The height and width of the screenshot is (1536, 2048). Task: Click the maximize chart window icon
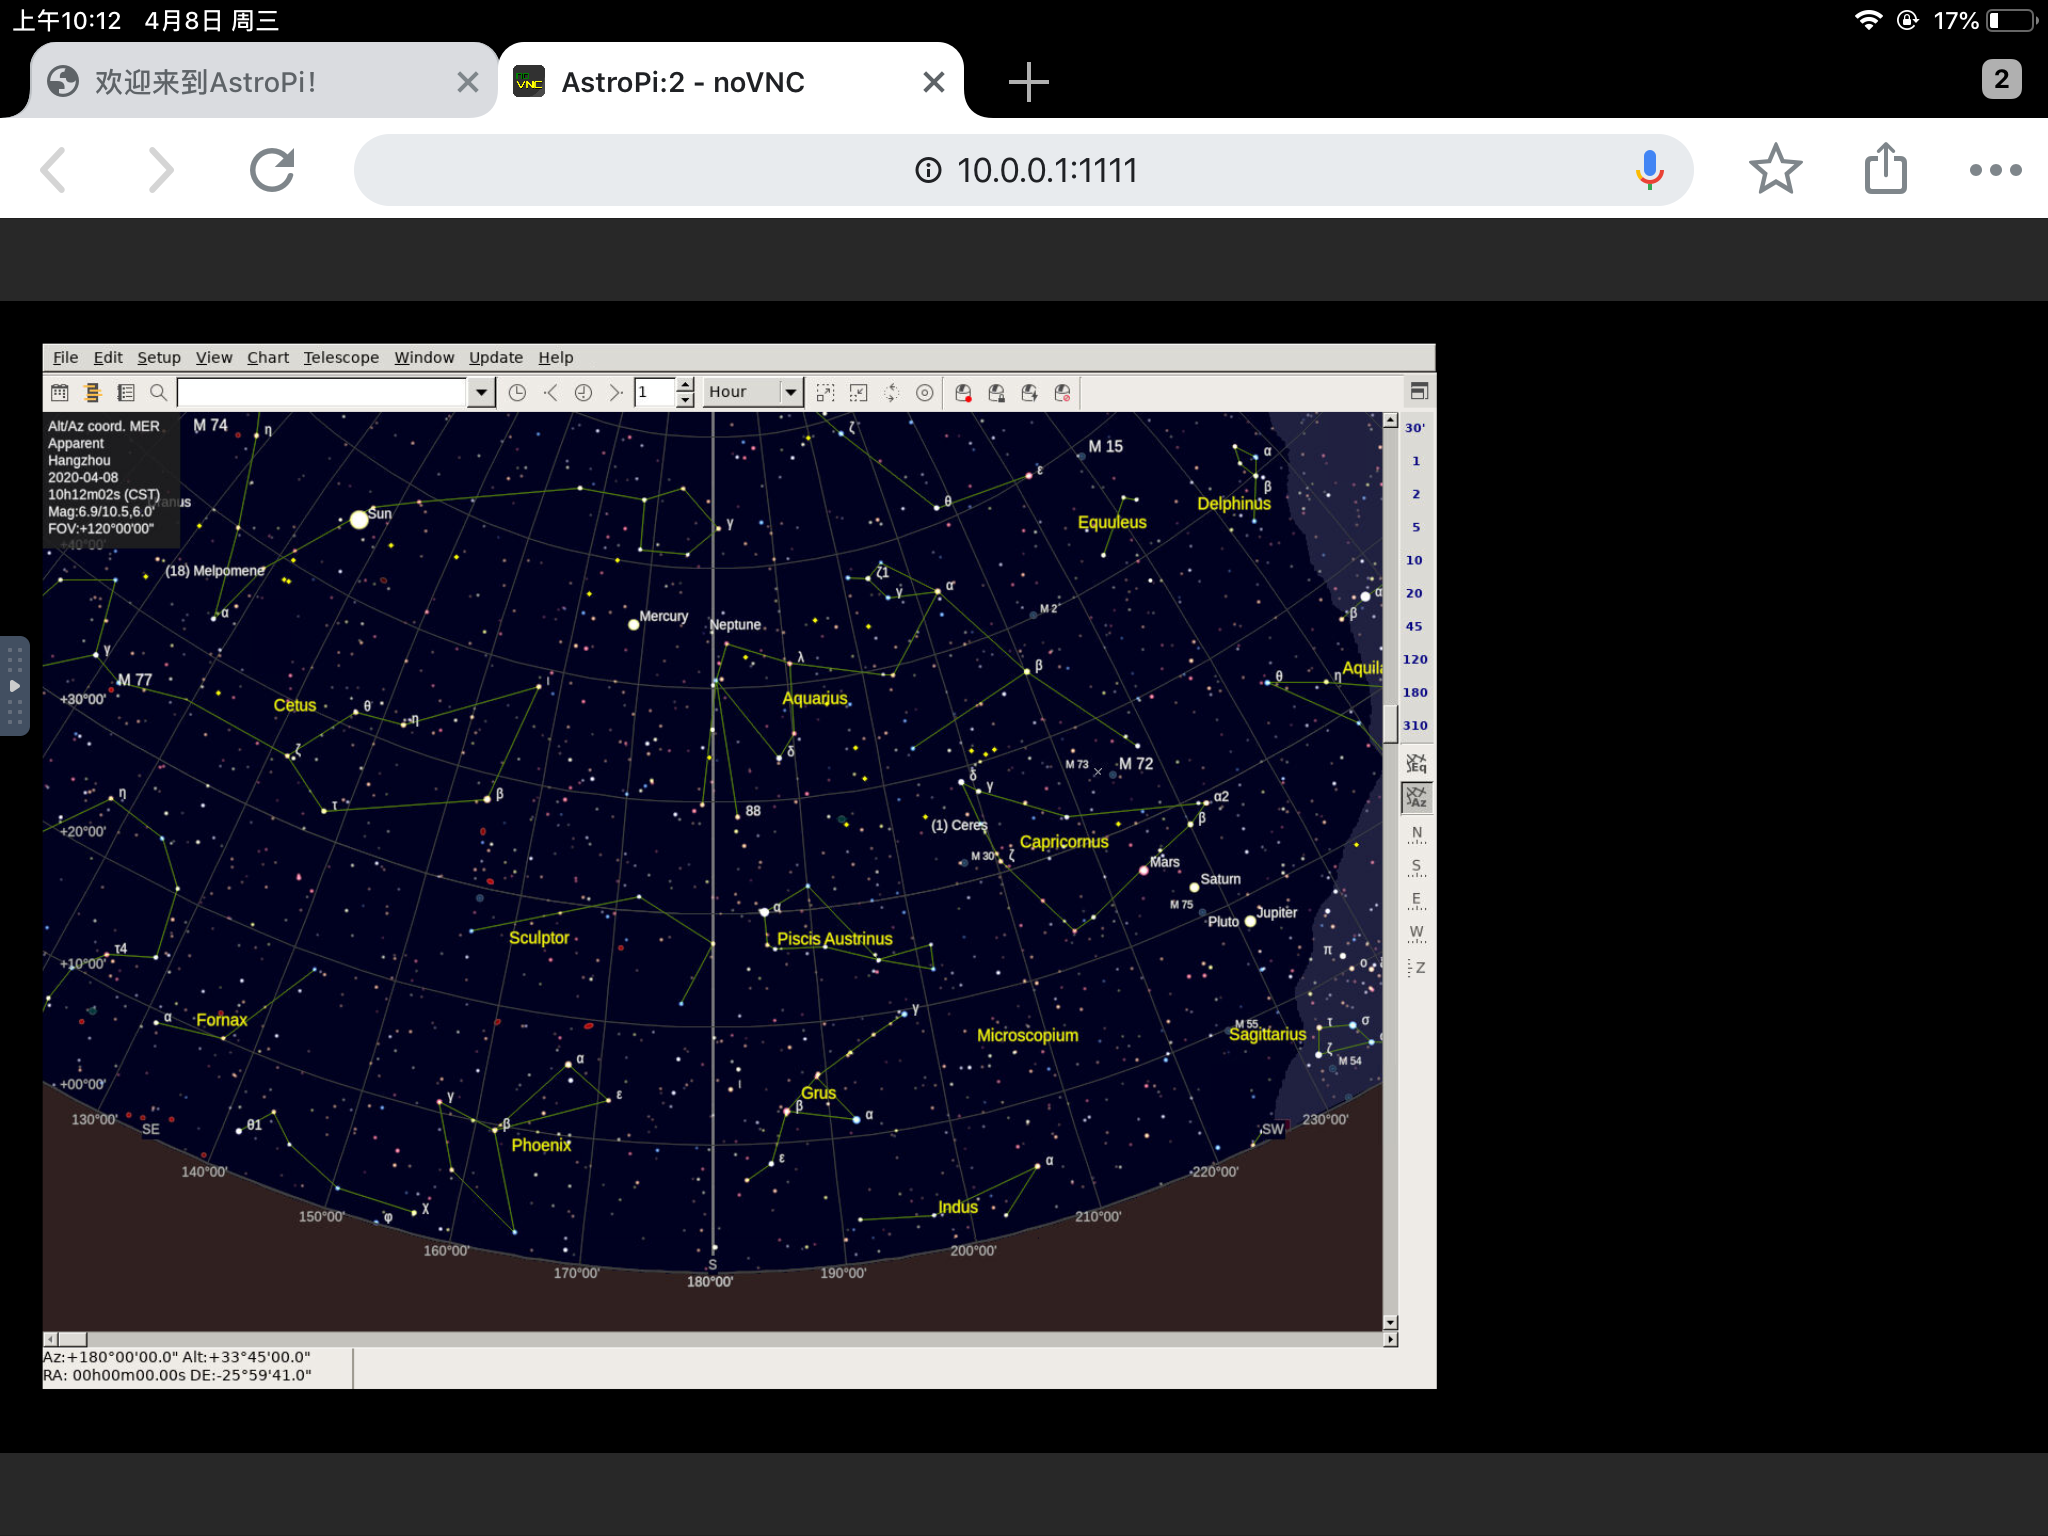click(1418, 391)
